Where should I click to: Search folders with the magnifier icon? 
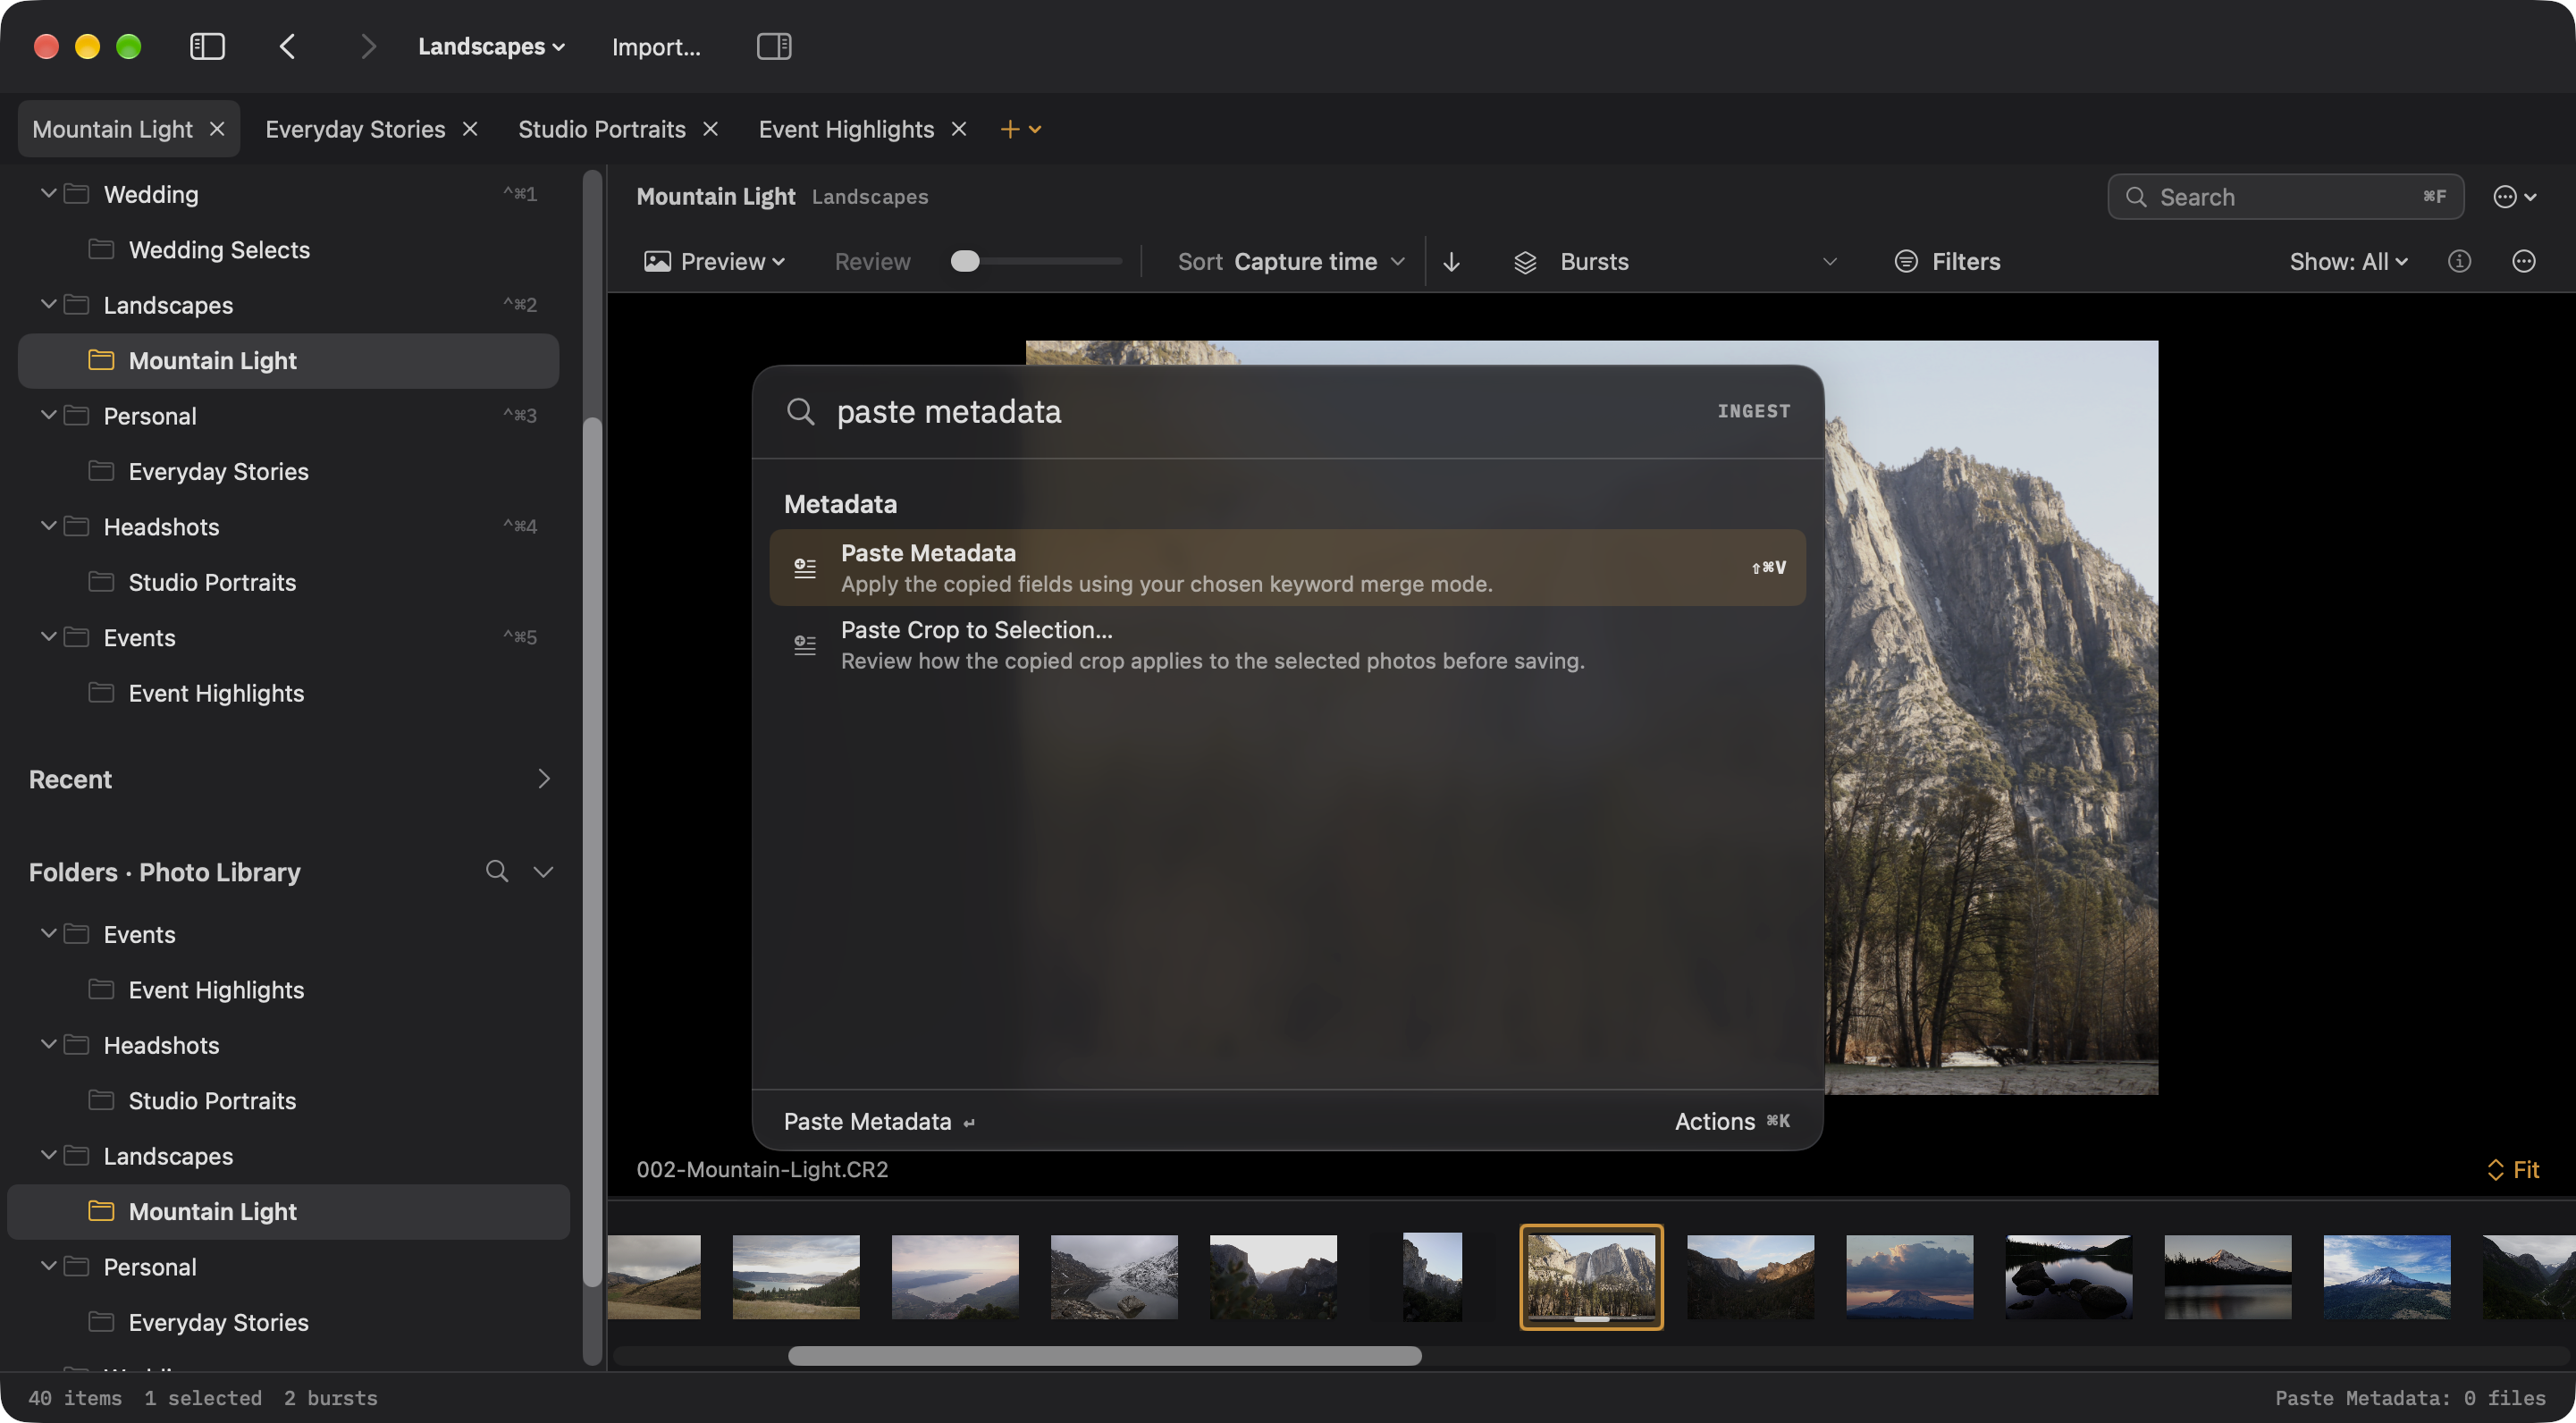pyautogui.click(x=497, y=872)
